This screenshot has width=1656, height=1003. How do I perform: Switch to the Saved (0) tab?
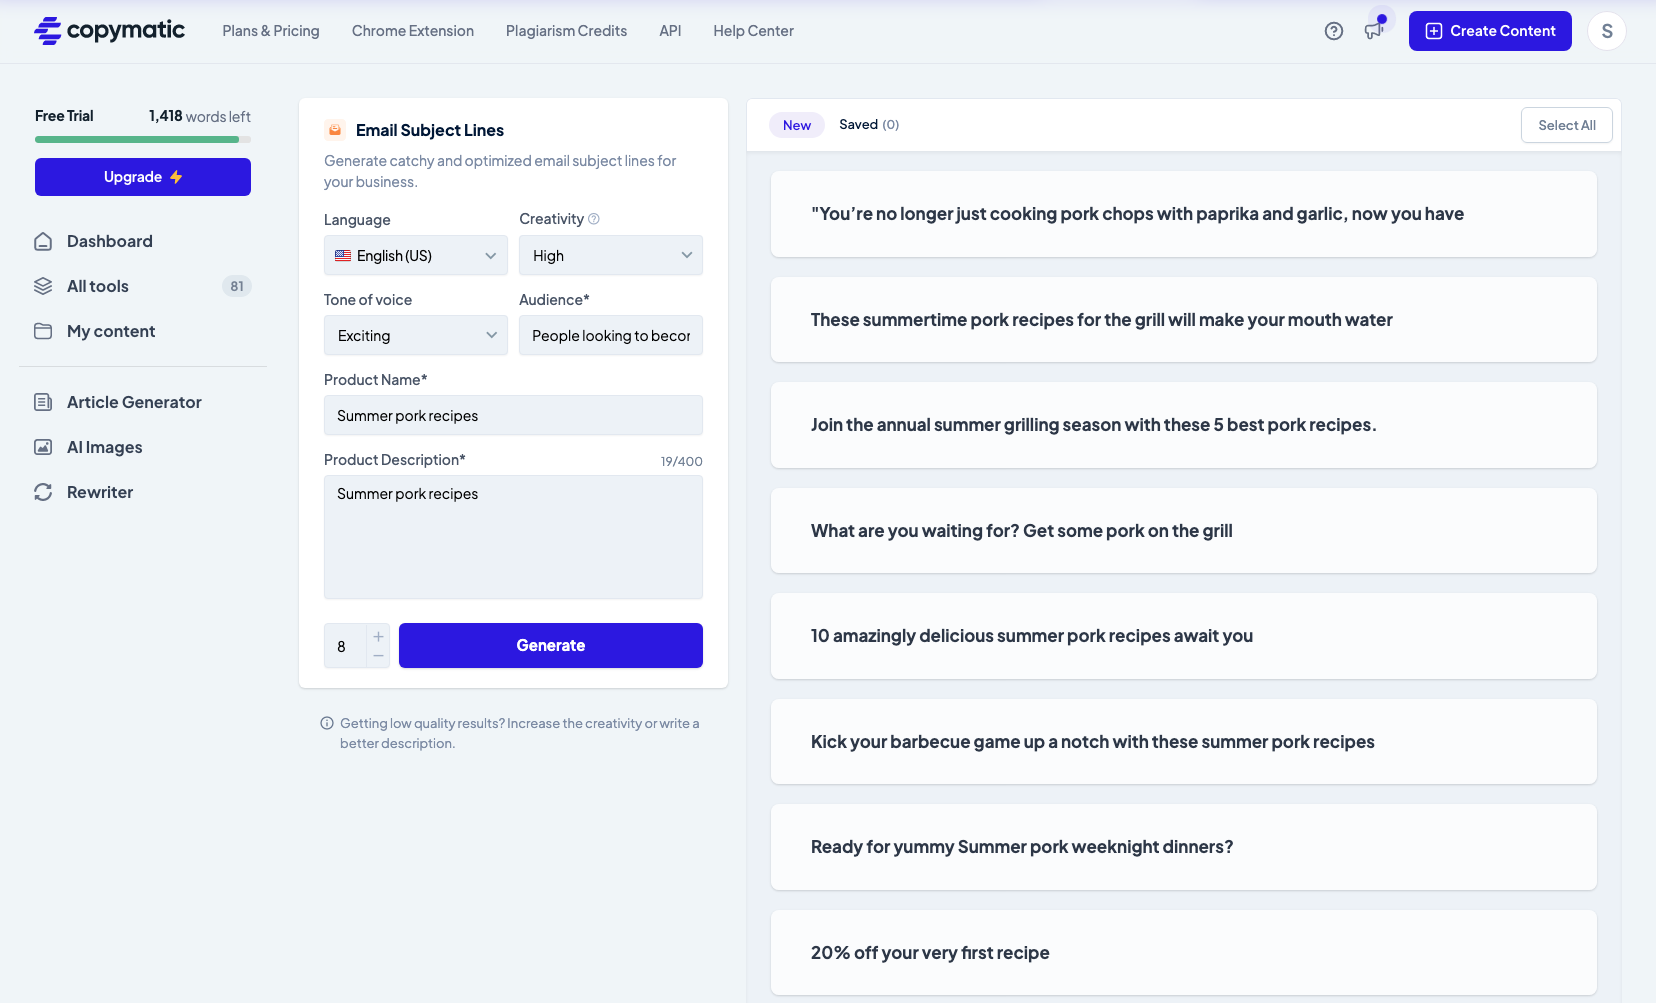[x=869, y=125]
